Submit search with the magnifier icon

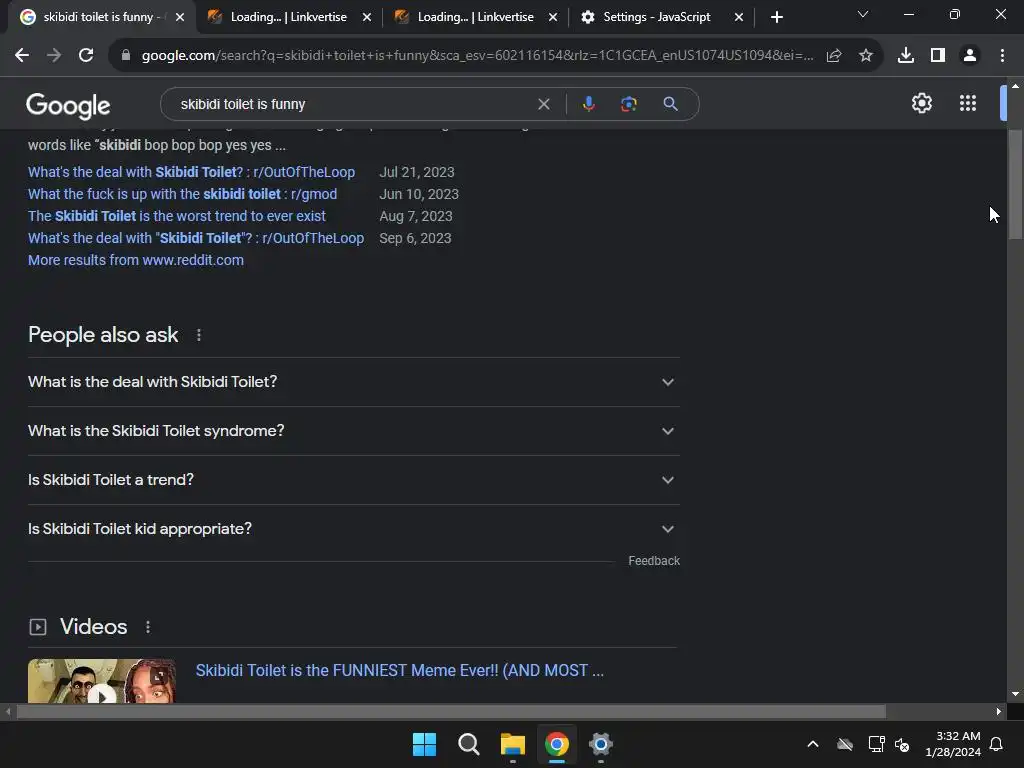pos(670,104)
